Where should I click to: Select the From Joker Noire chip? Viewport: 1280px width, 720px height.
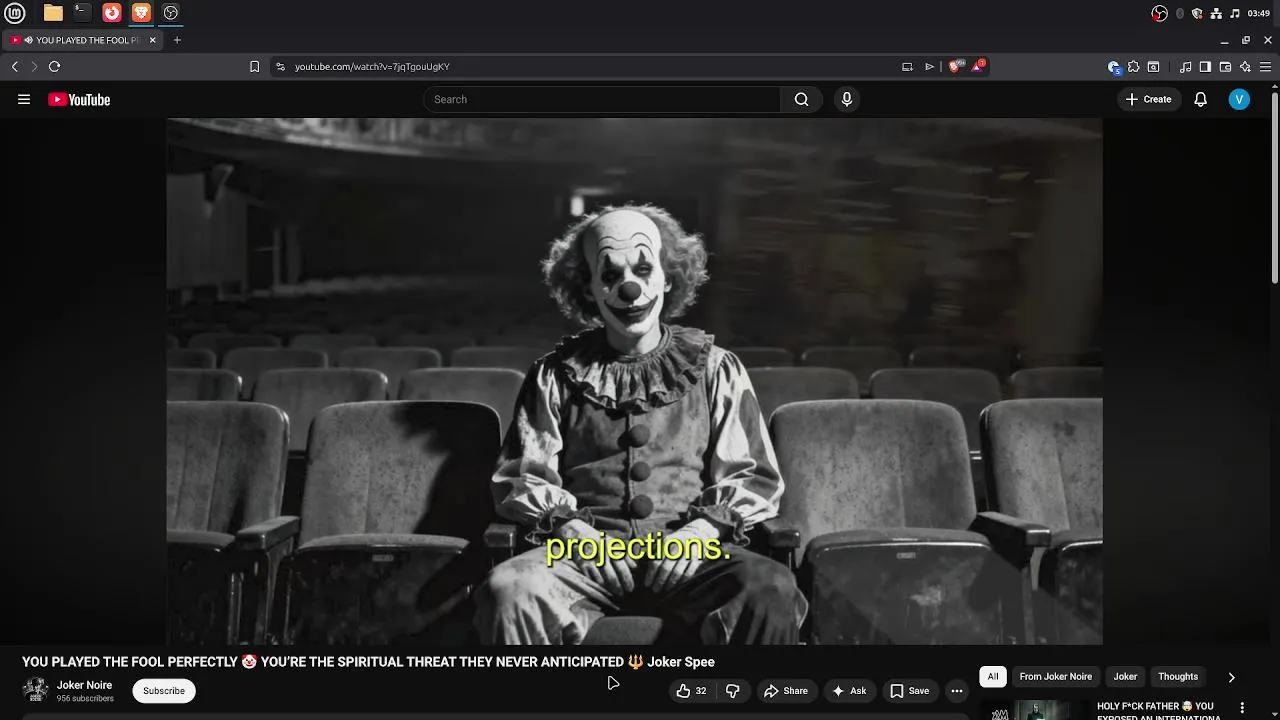coord(1056,677)
